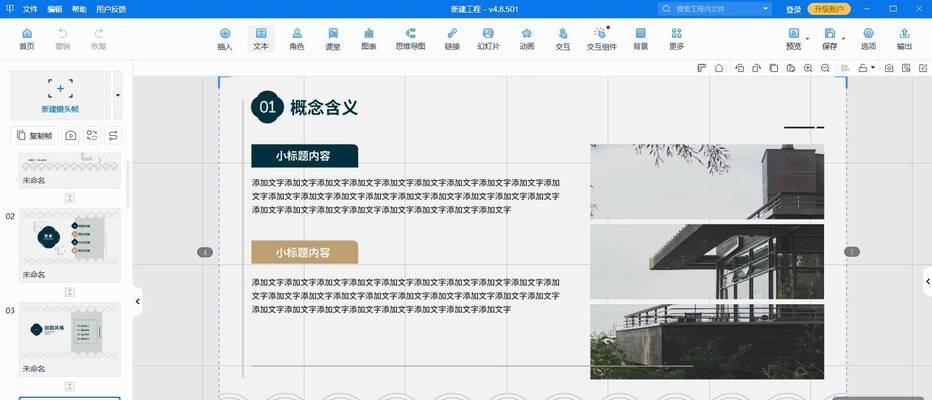This screenshot has height=400, width=932.
Task: Open the 用户反馈 menu
Action: click(x=111, y=10)
